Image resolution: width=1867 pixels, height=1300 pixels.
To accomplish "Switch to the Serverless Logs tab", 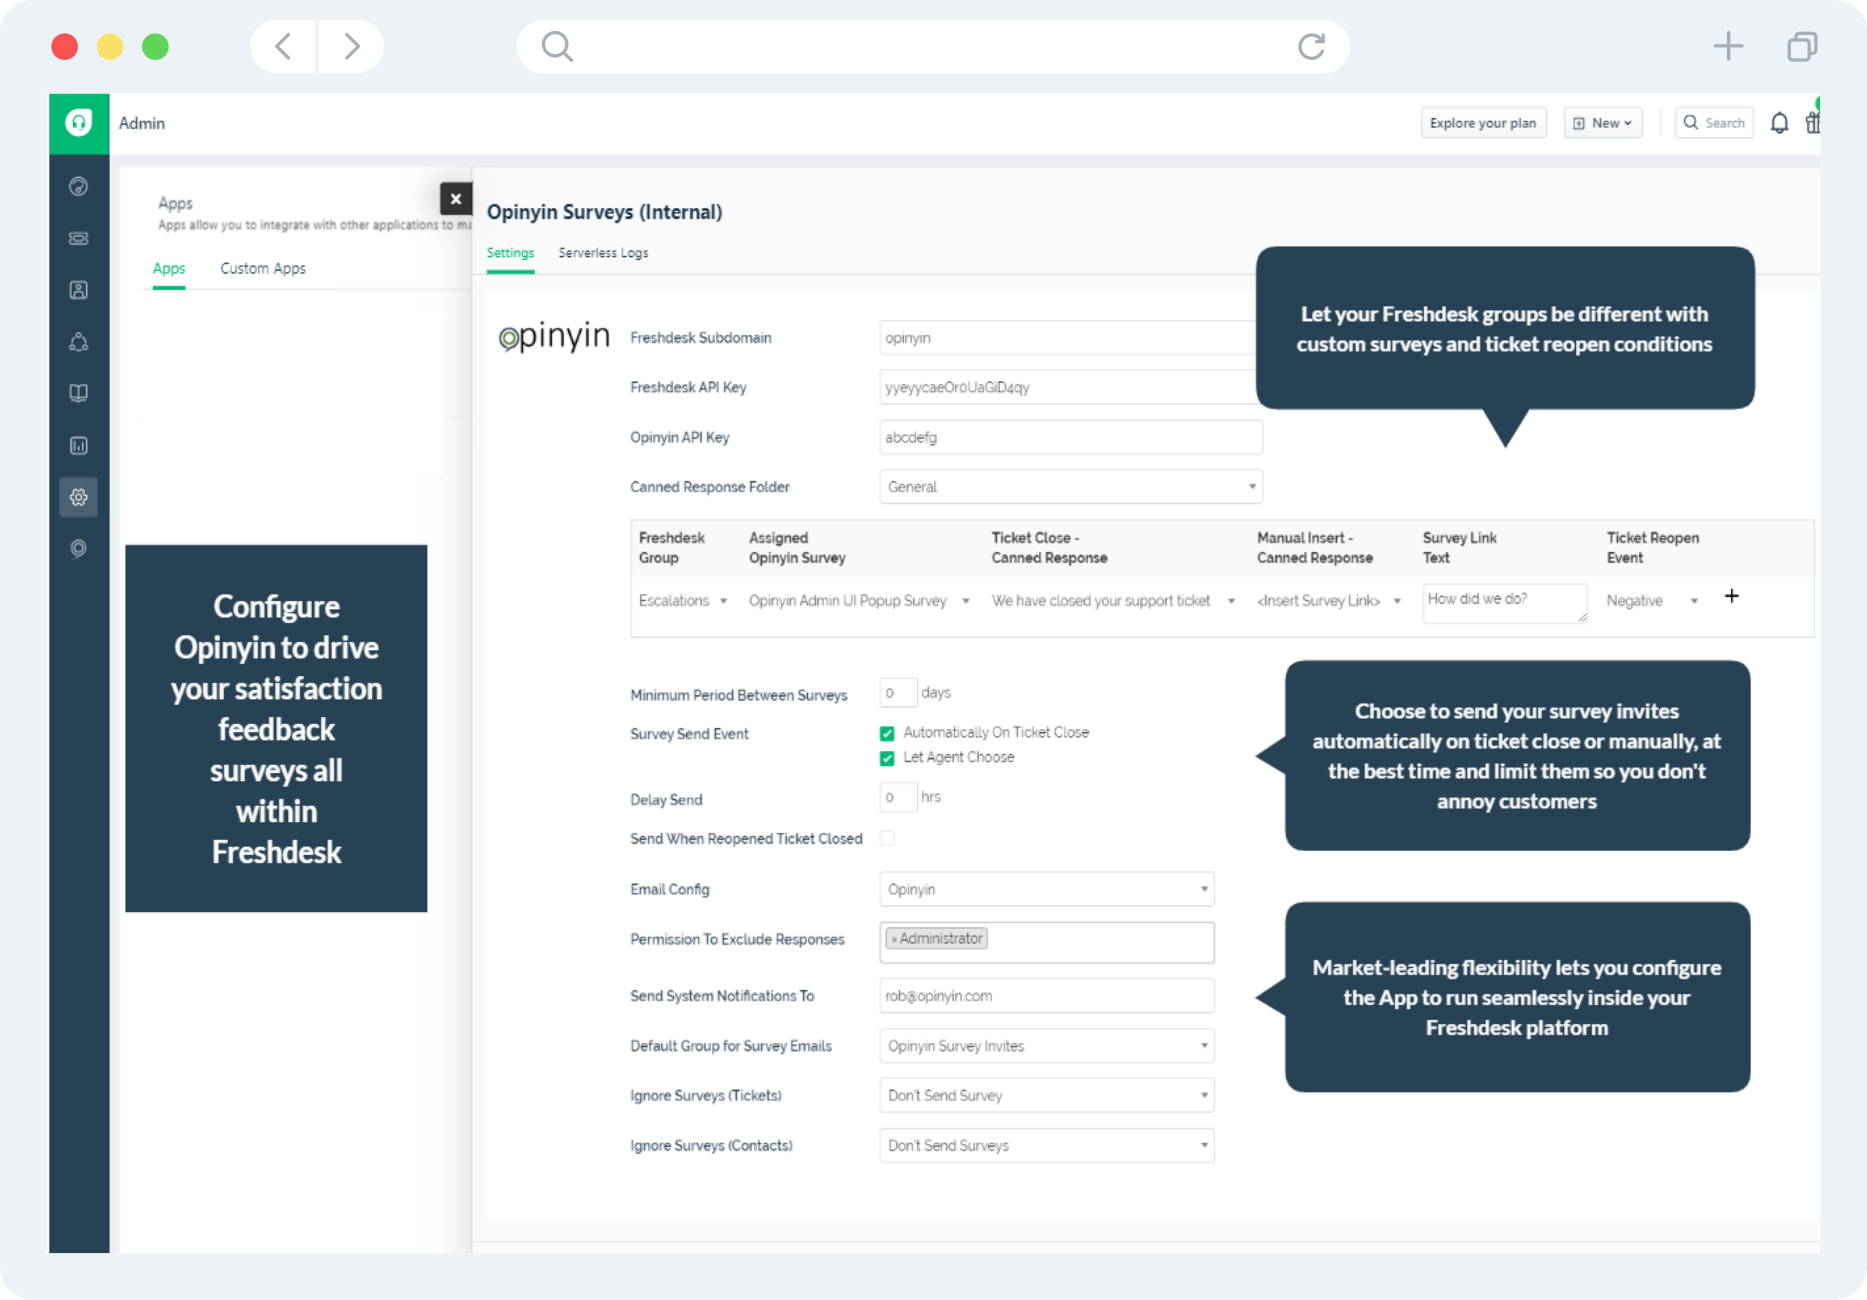I will (x=603, y=253).
